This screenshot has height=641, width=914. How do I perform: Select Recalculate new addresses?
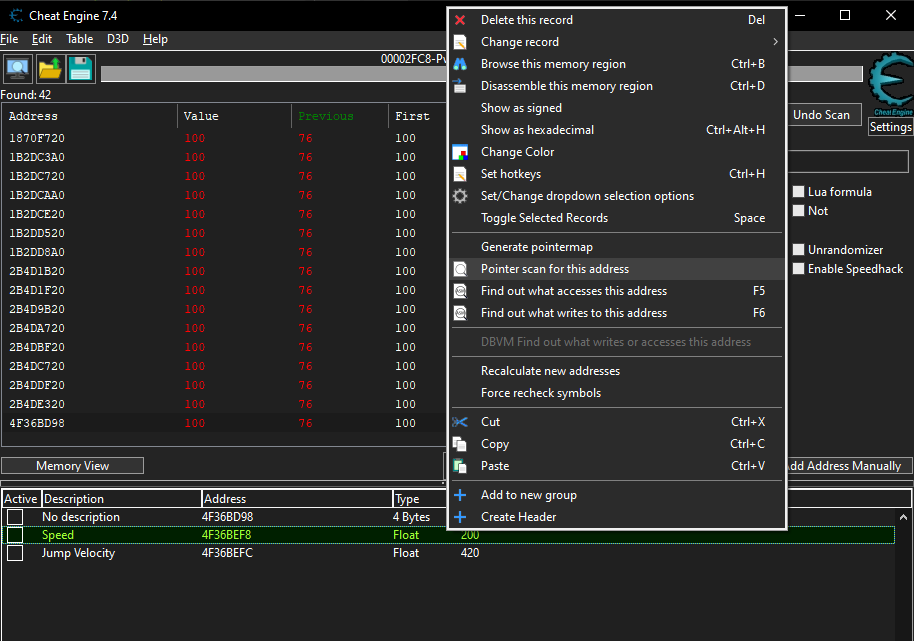(550, 371)
